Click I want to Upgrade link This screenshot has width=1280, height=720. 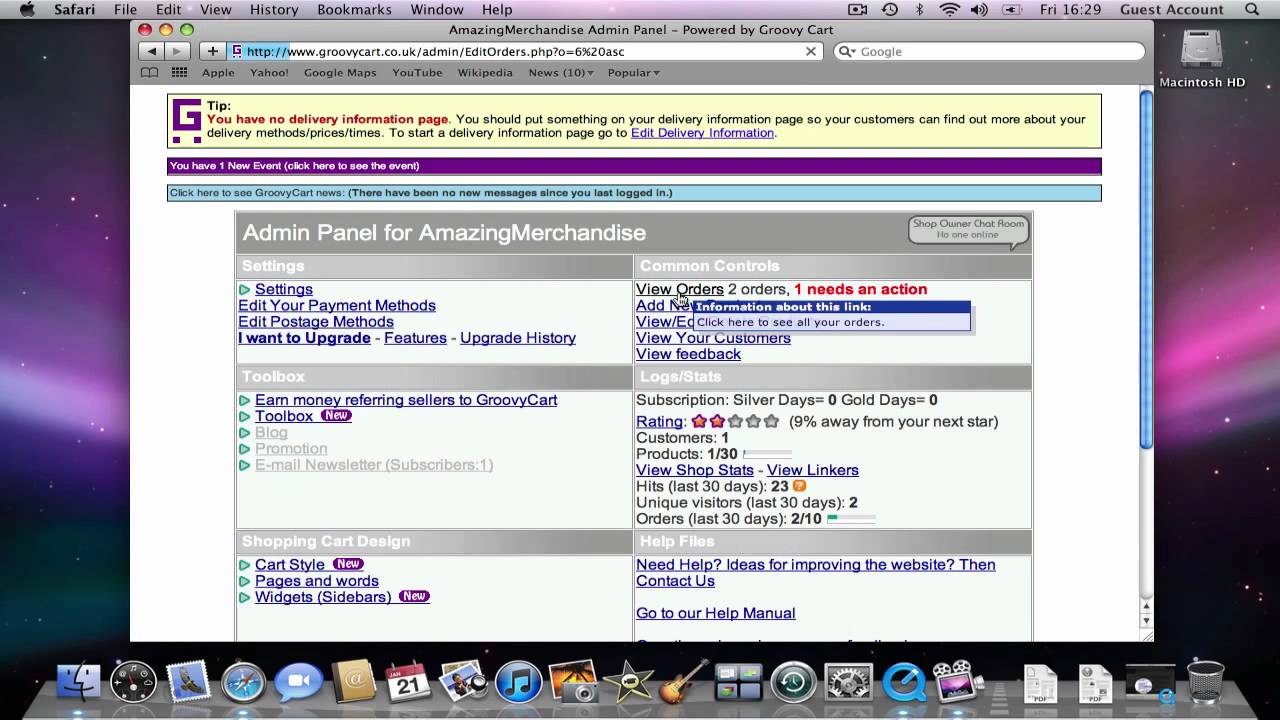[304, 338]
